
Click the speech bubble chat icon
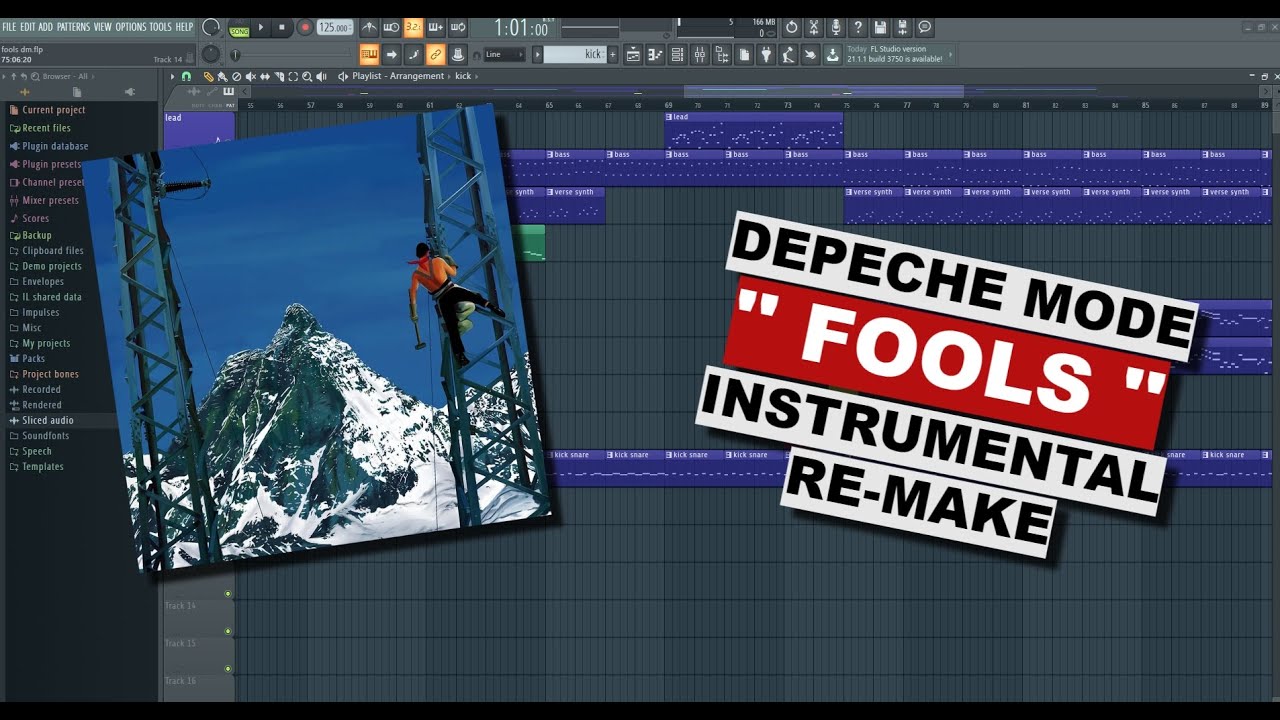click(925, 27)
